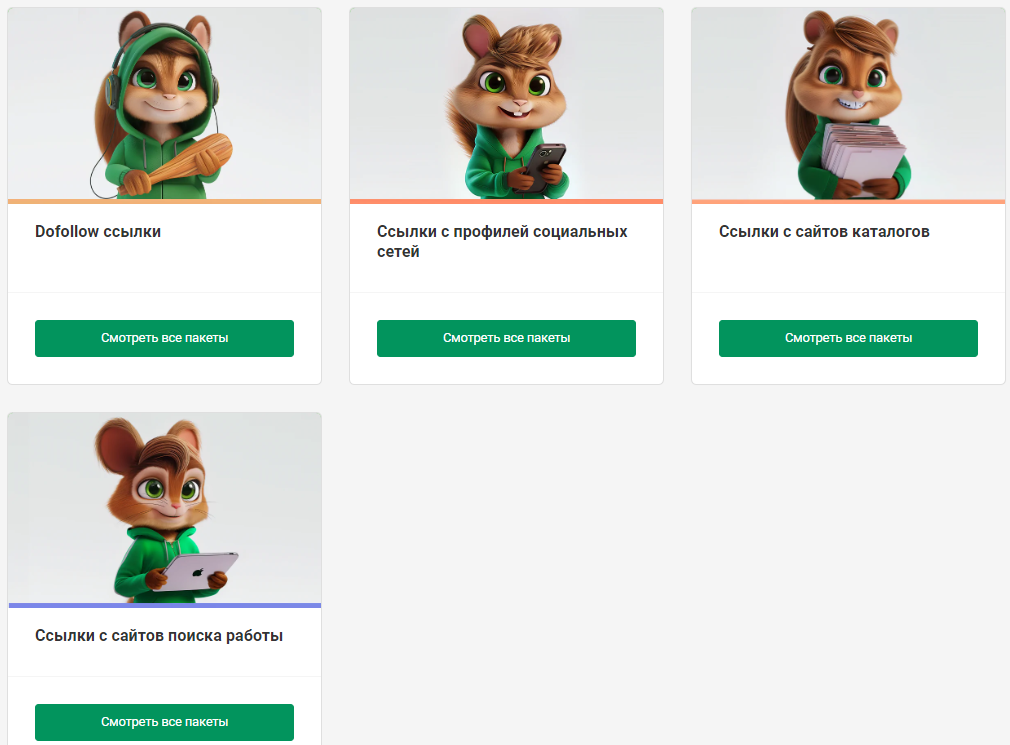This screenshot has width=1010, height=745.
Task: Open the Dofollow ссылки card image
Action: point(164,103)
